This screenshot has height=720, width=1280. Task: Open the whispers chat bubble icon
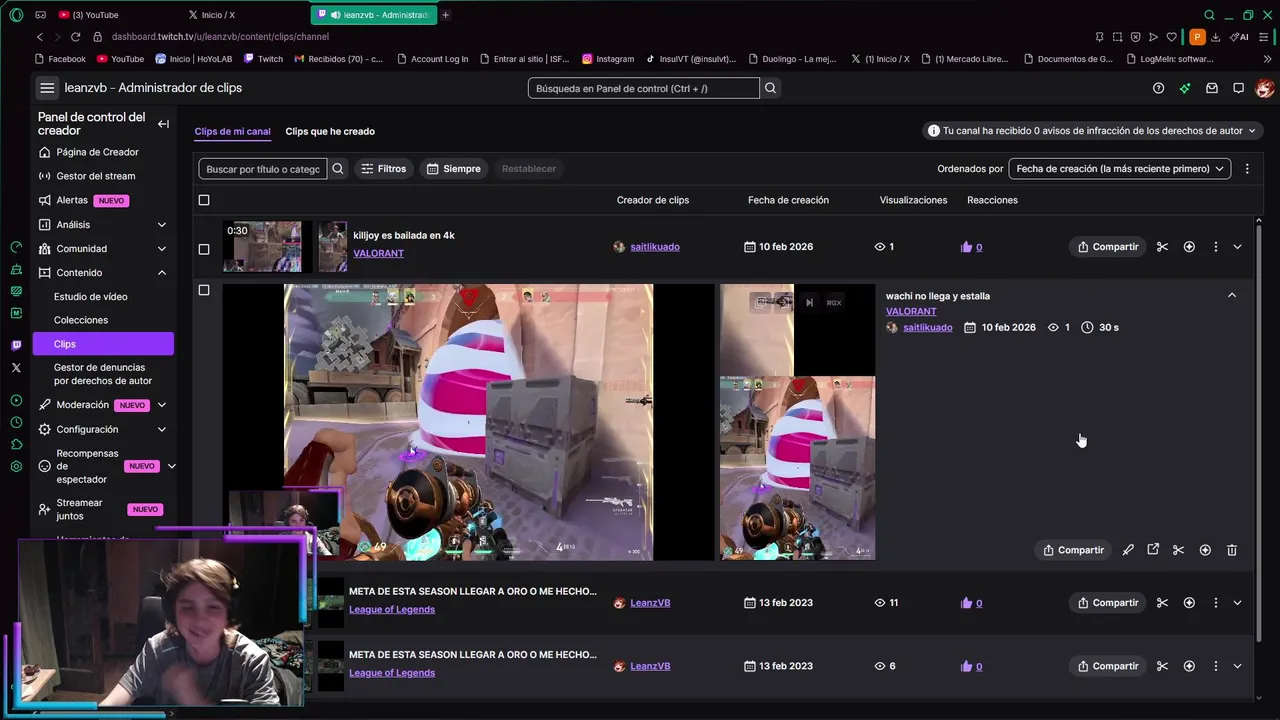coord(1238,88)
